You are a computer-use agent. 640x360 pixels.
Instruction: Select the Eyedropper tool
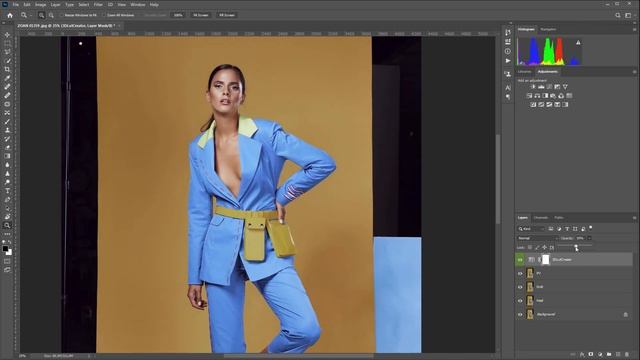tap(7, 78)
